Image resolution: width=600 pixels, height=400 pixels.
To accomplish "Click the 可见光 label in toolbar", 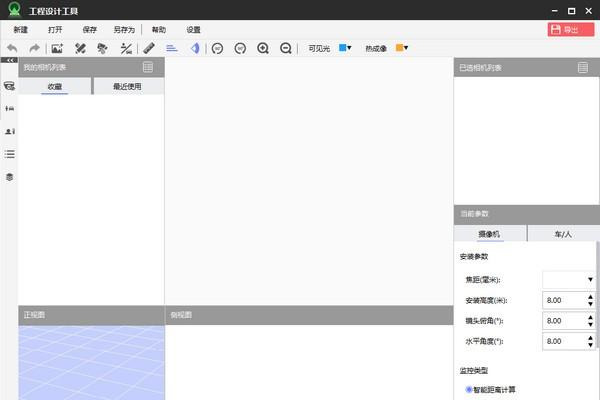I will click(x=319, y=49).
